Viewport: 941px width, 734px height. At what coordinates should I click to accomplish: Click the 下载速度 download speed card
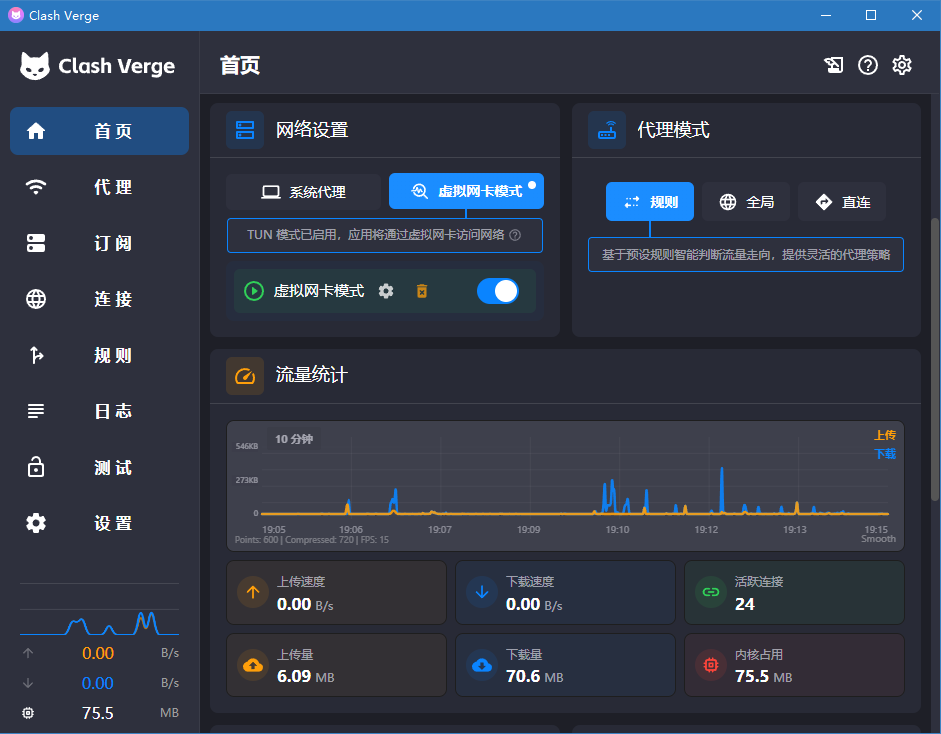click(565, 593)
